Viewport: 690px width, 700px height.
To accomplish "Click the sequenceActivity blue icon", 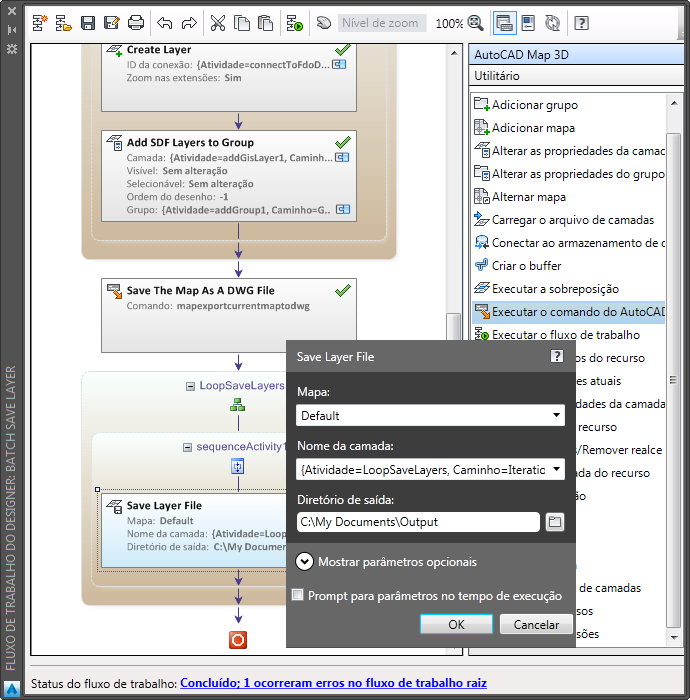I will (237, 467).
